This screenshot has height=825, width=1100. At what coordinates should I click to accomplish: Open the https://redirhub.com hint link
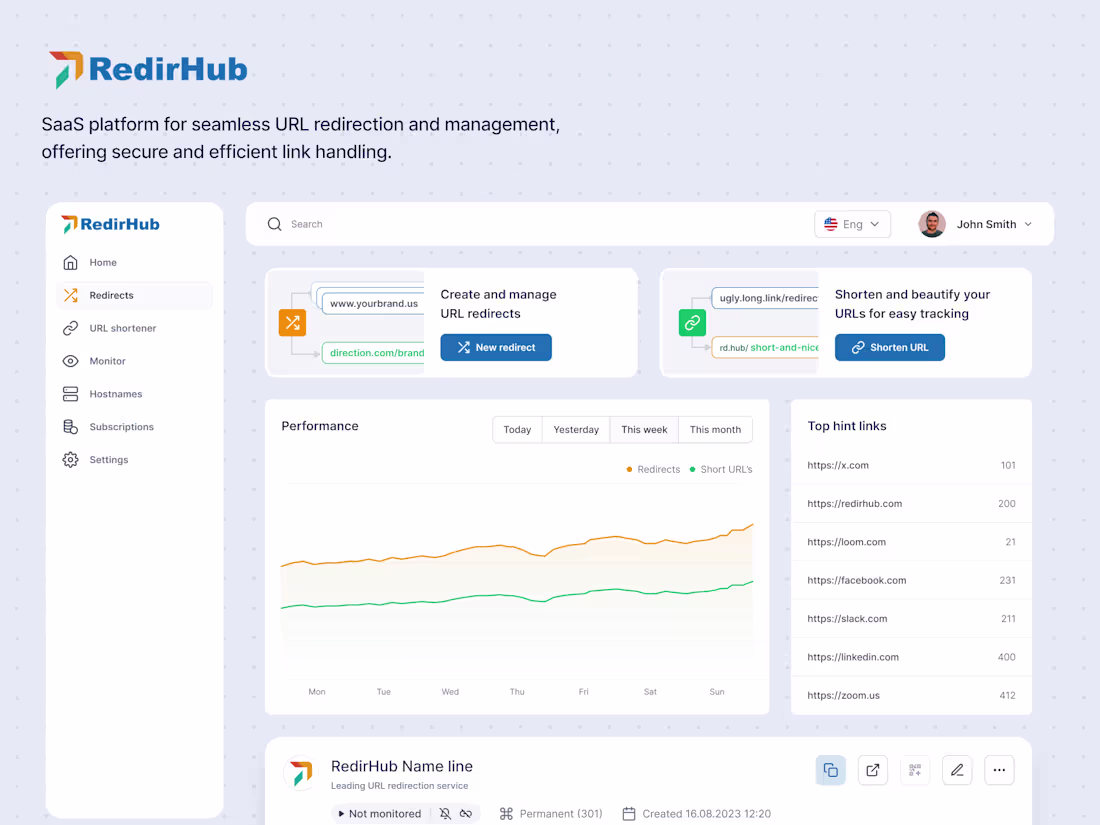(855, 503)
